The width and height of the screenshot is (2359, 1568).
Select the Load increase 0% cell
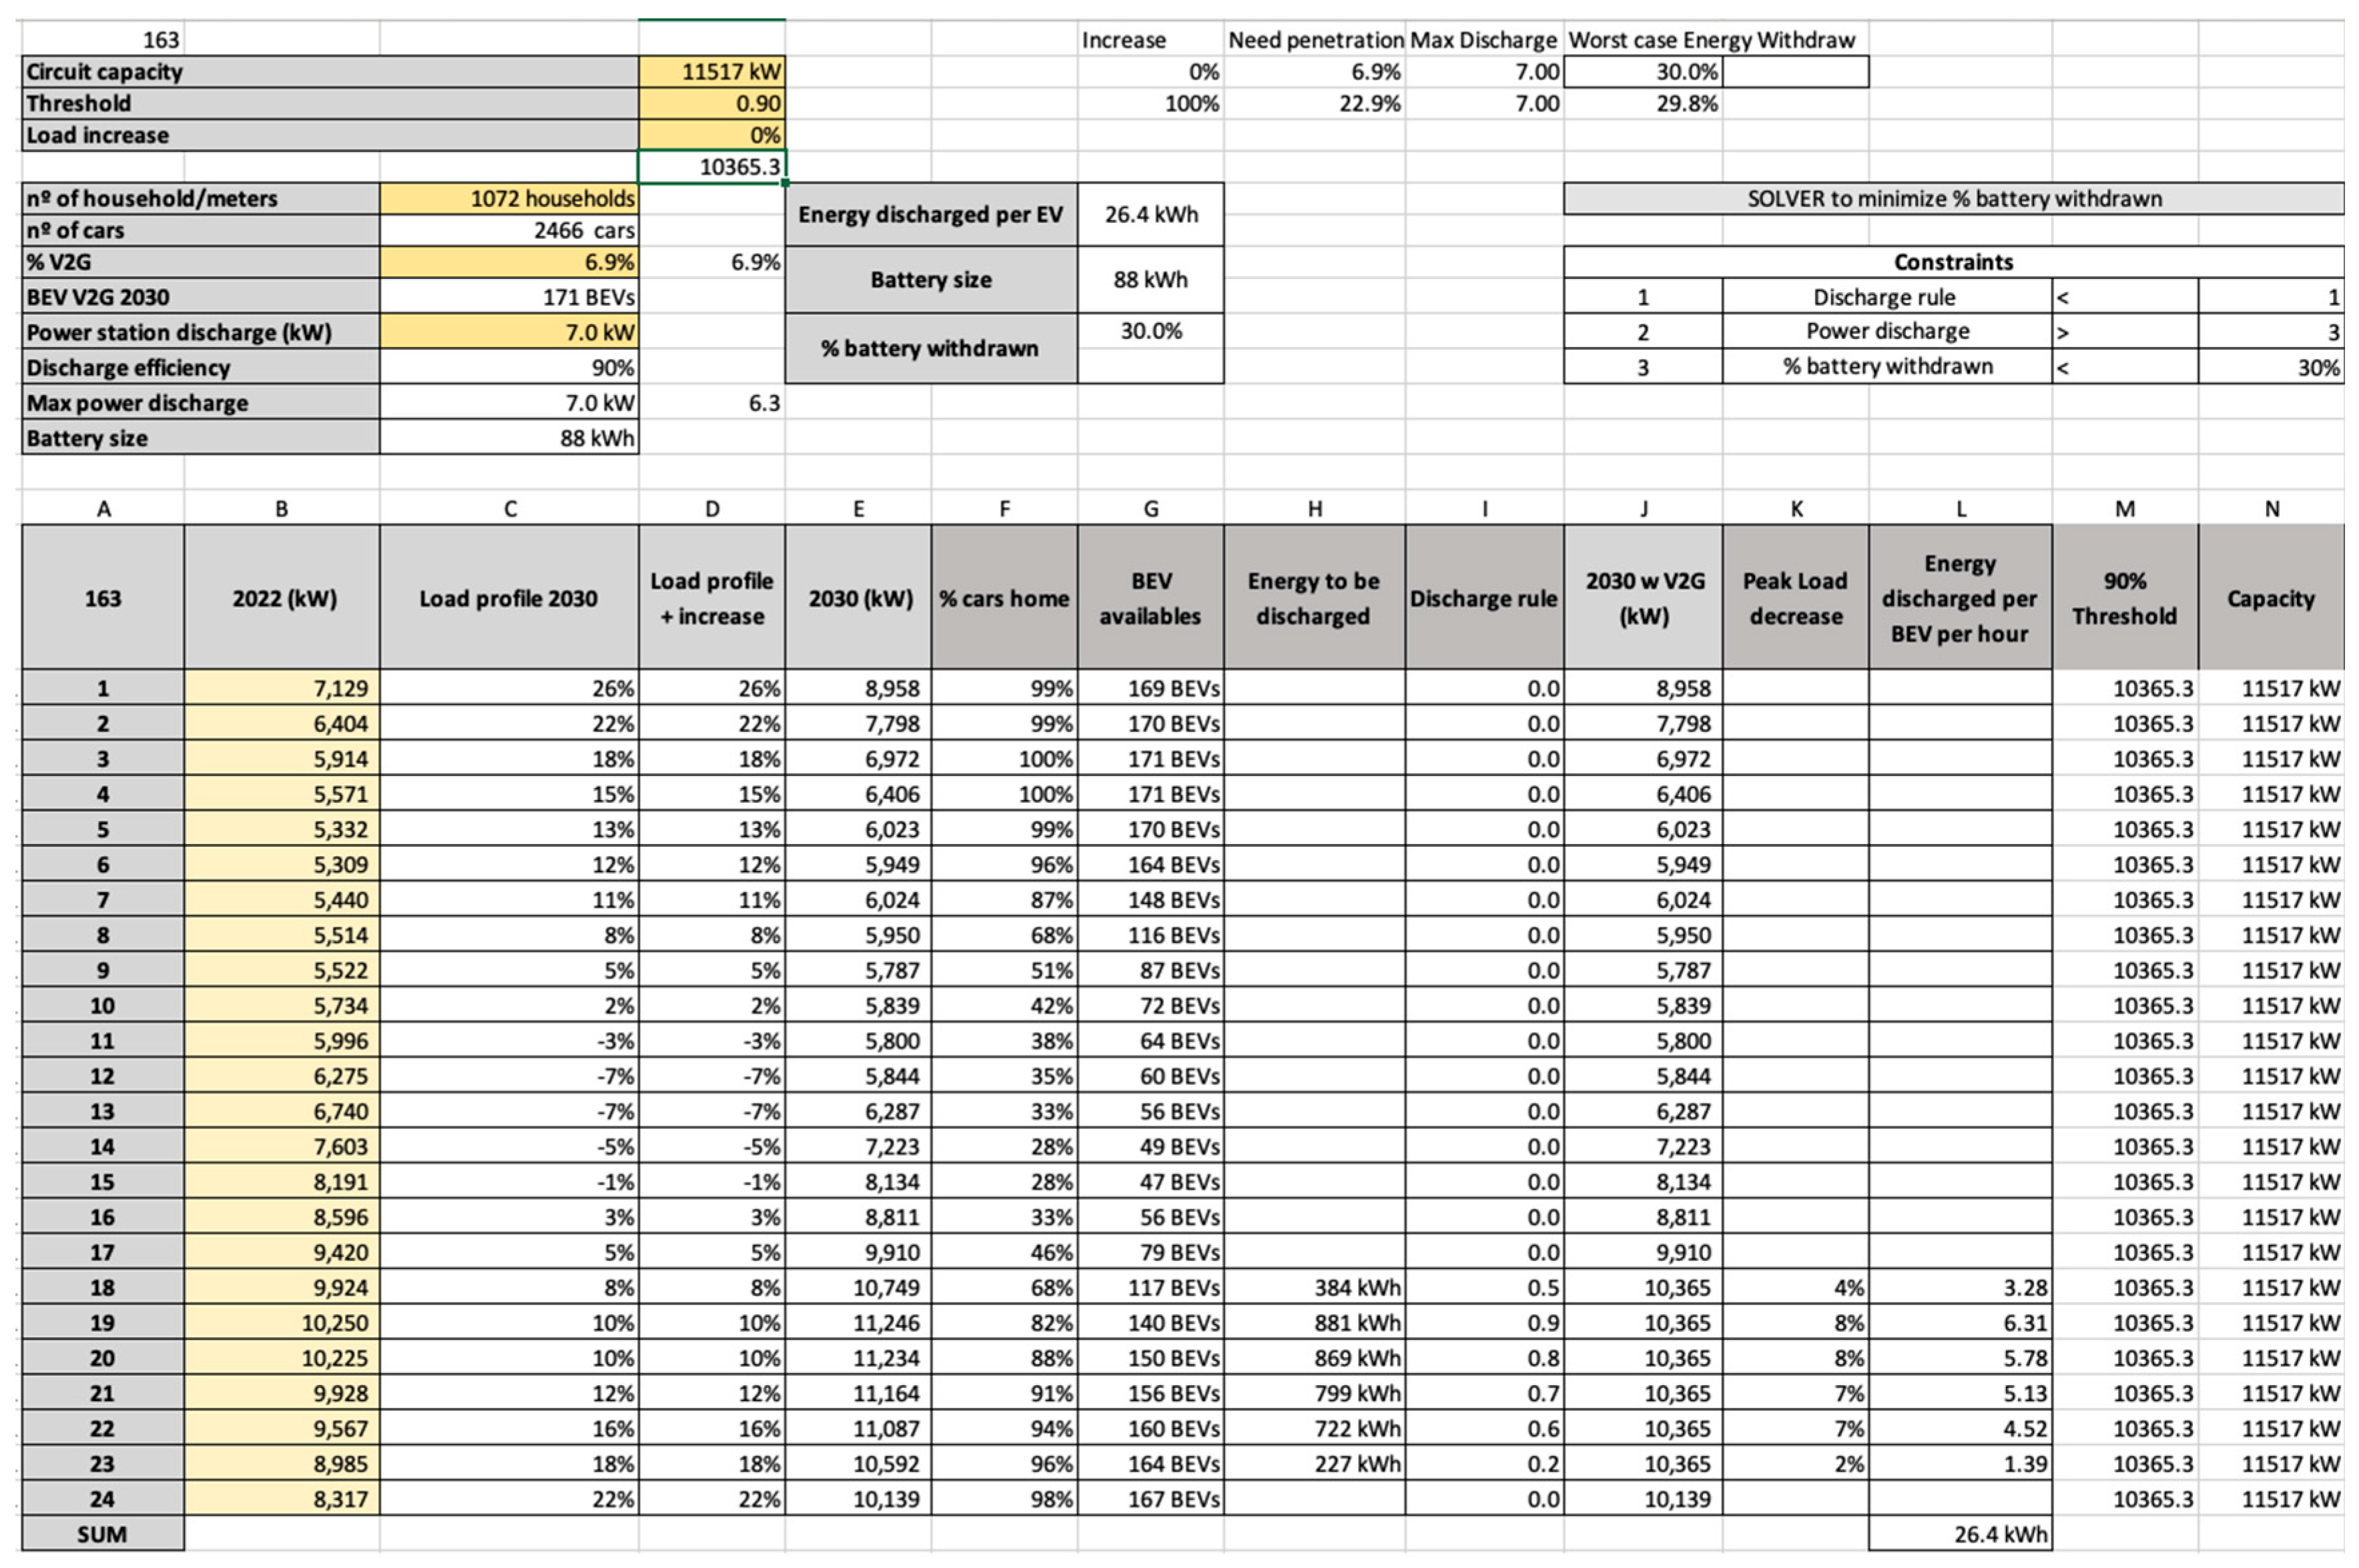[x=711, y=135]
